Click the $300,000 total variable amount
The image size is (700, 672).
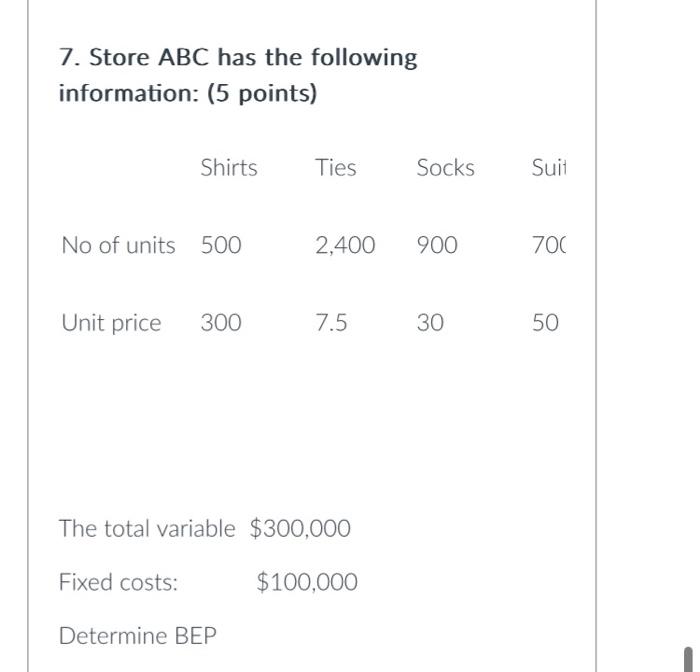[300, 529]
